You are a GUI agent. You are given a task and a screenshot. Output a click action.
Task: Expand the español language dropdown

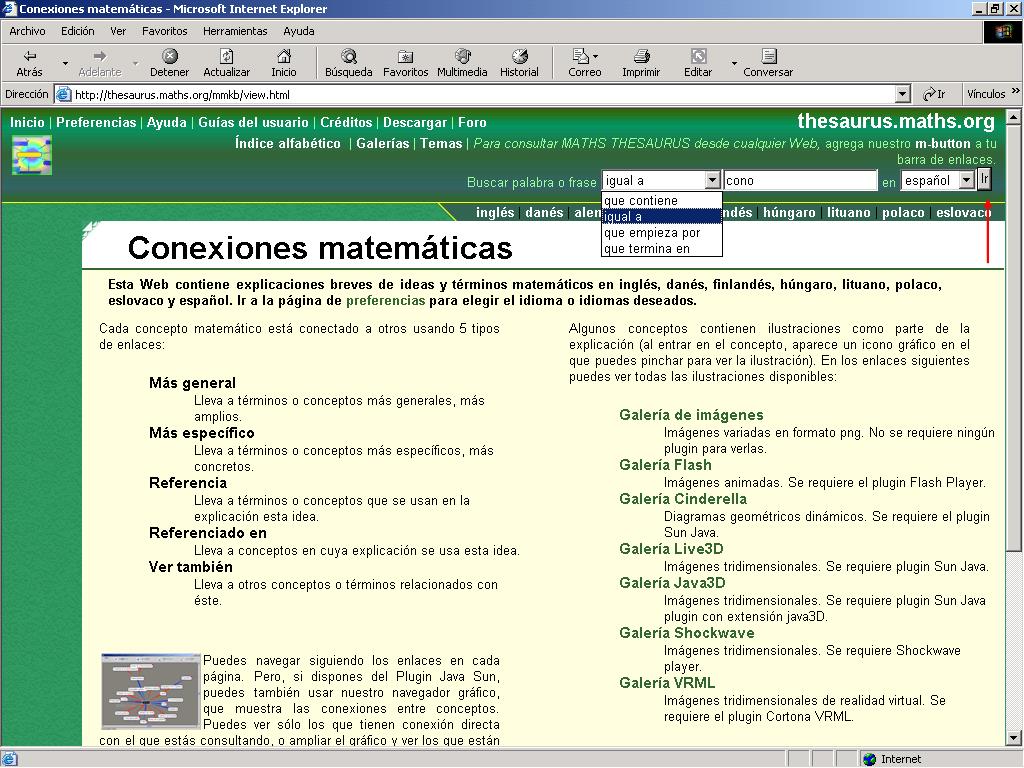(x=966, y=181)
